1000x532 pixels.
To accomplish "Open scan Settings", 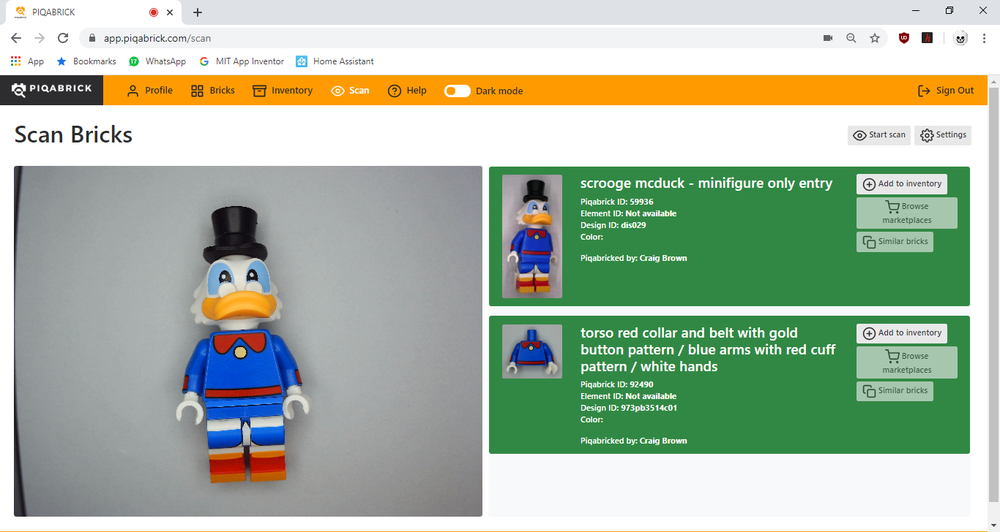I will coord(943,135).
